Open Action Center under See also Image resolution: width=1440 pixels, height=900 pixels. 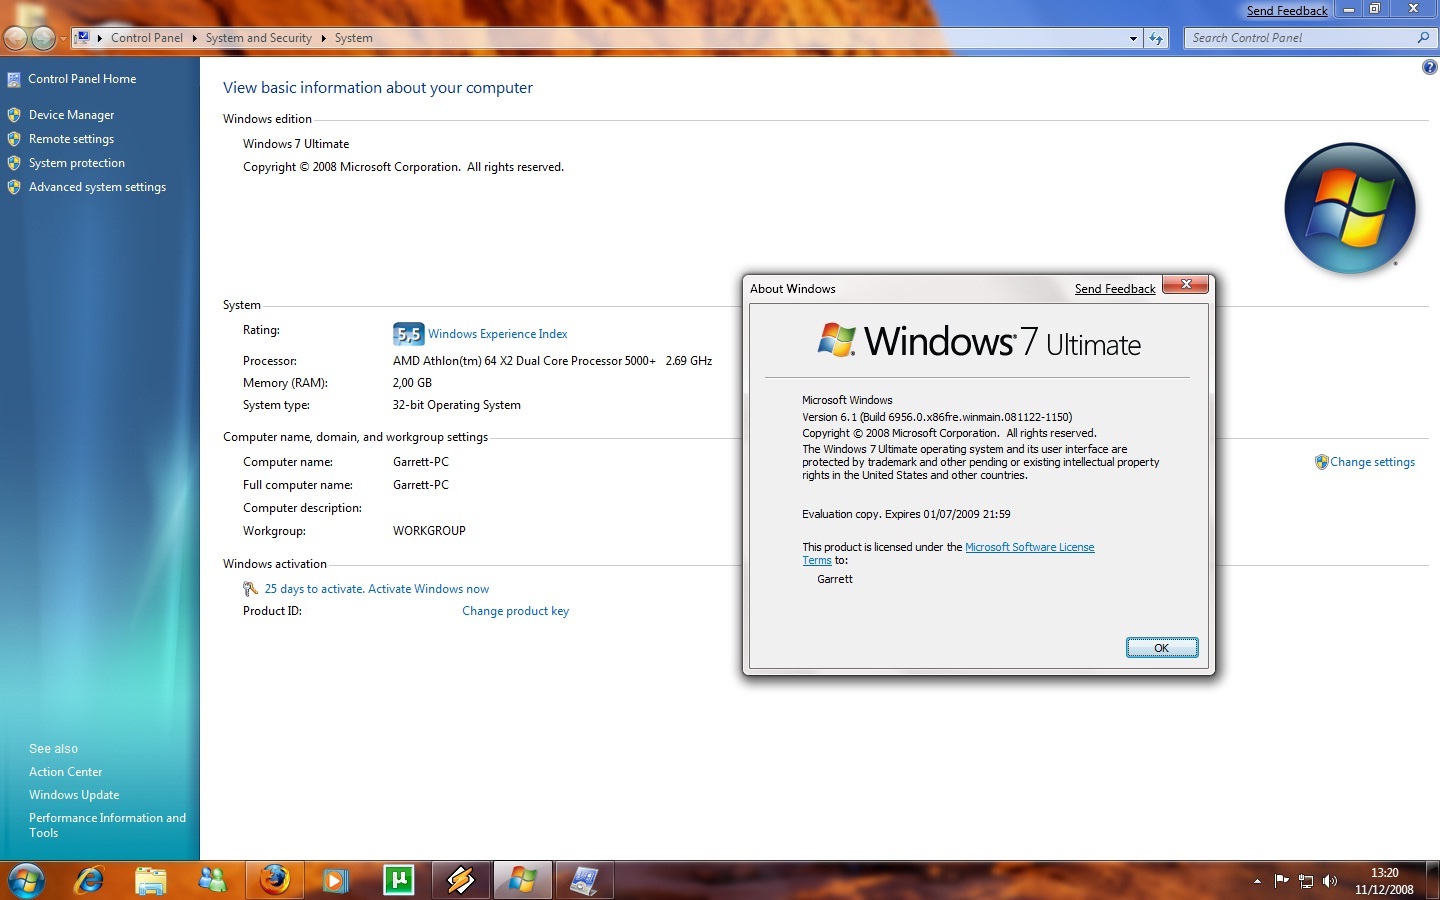point(65,772)
